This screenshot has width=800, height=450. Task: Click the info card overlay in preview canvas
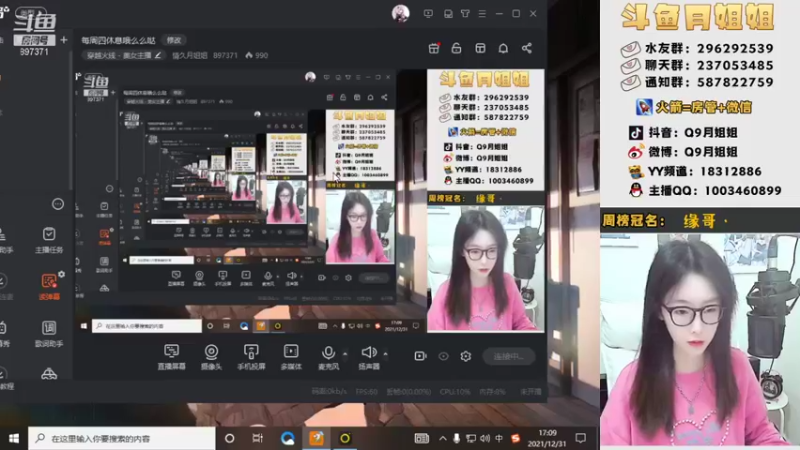coord(485,130)
